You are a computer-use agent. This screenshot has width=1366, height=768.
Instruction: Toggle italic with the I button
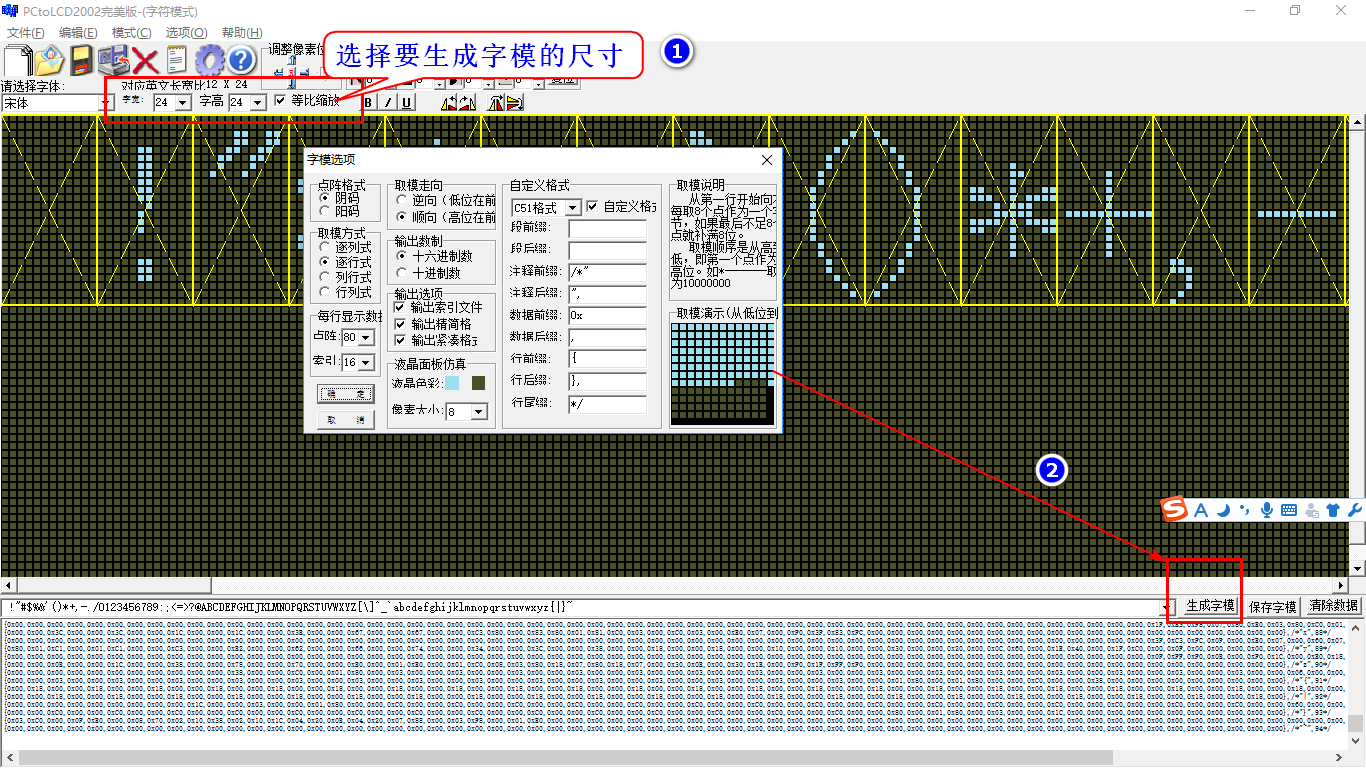pyautogui.click(x=388, y=102)
